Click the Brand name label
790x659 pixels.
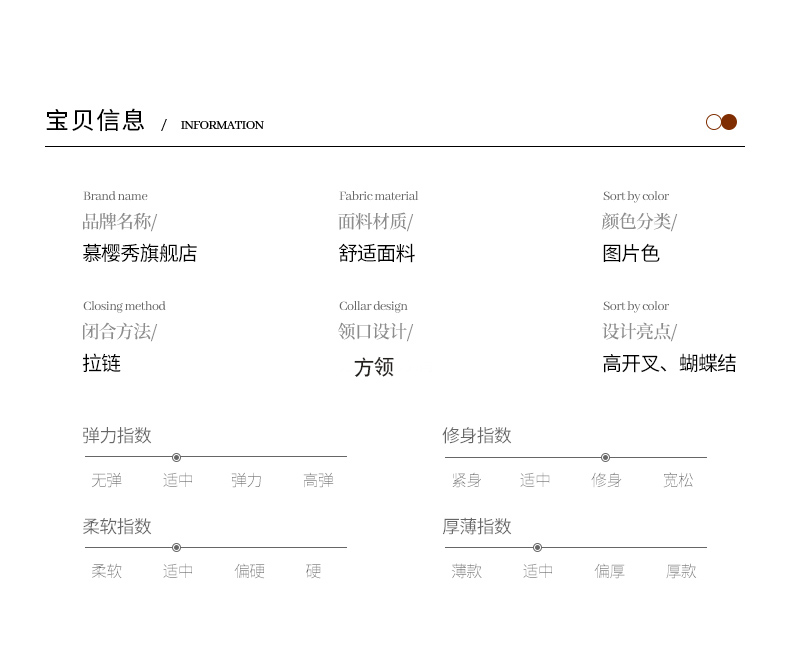[x=115, y=196]
